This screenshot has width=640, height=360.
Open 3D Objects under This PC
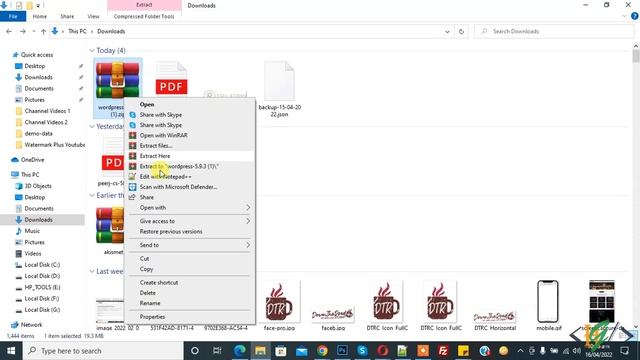[x=38, y=186]
